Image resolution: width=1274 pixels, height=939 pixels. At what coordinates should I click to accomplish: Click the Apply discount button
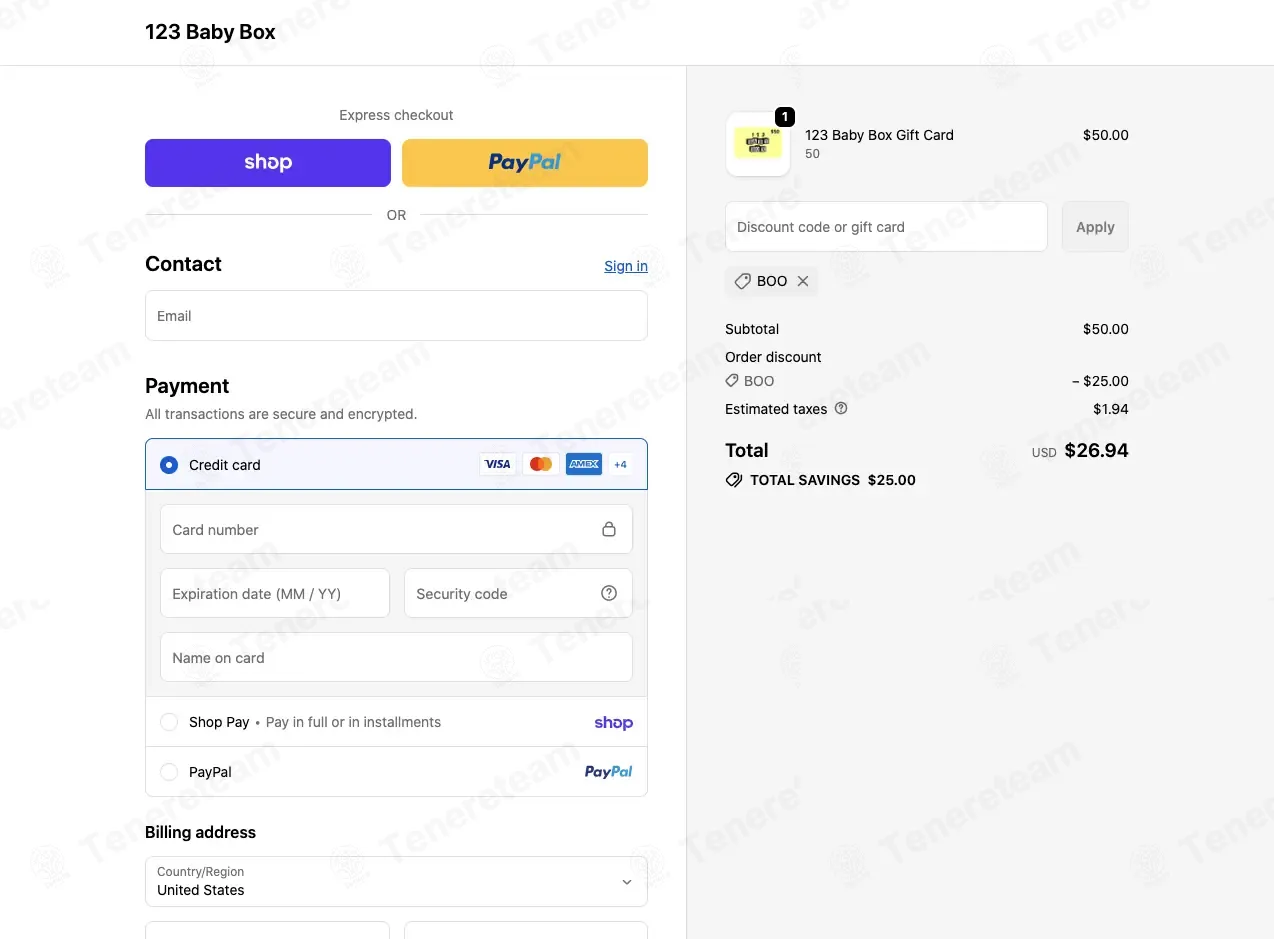[1095, 227]
